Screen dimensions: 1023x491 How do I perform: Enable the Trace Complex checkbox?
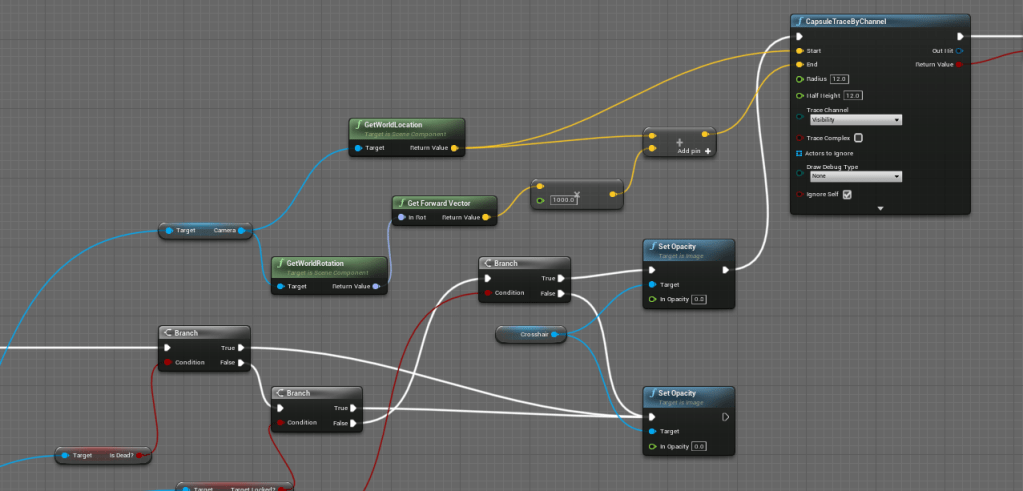tap(858, 138)
